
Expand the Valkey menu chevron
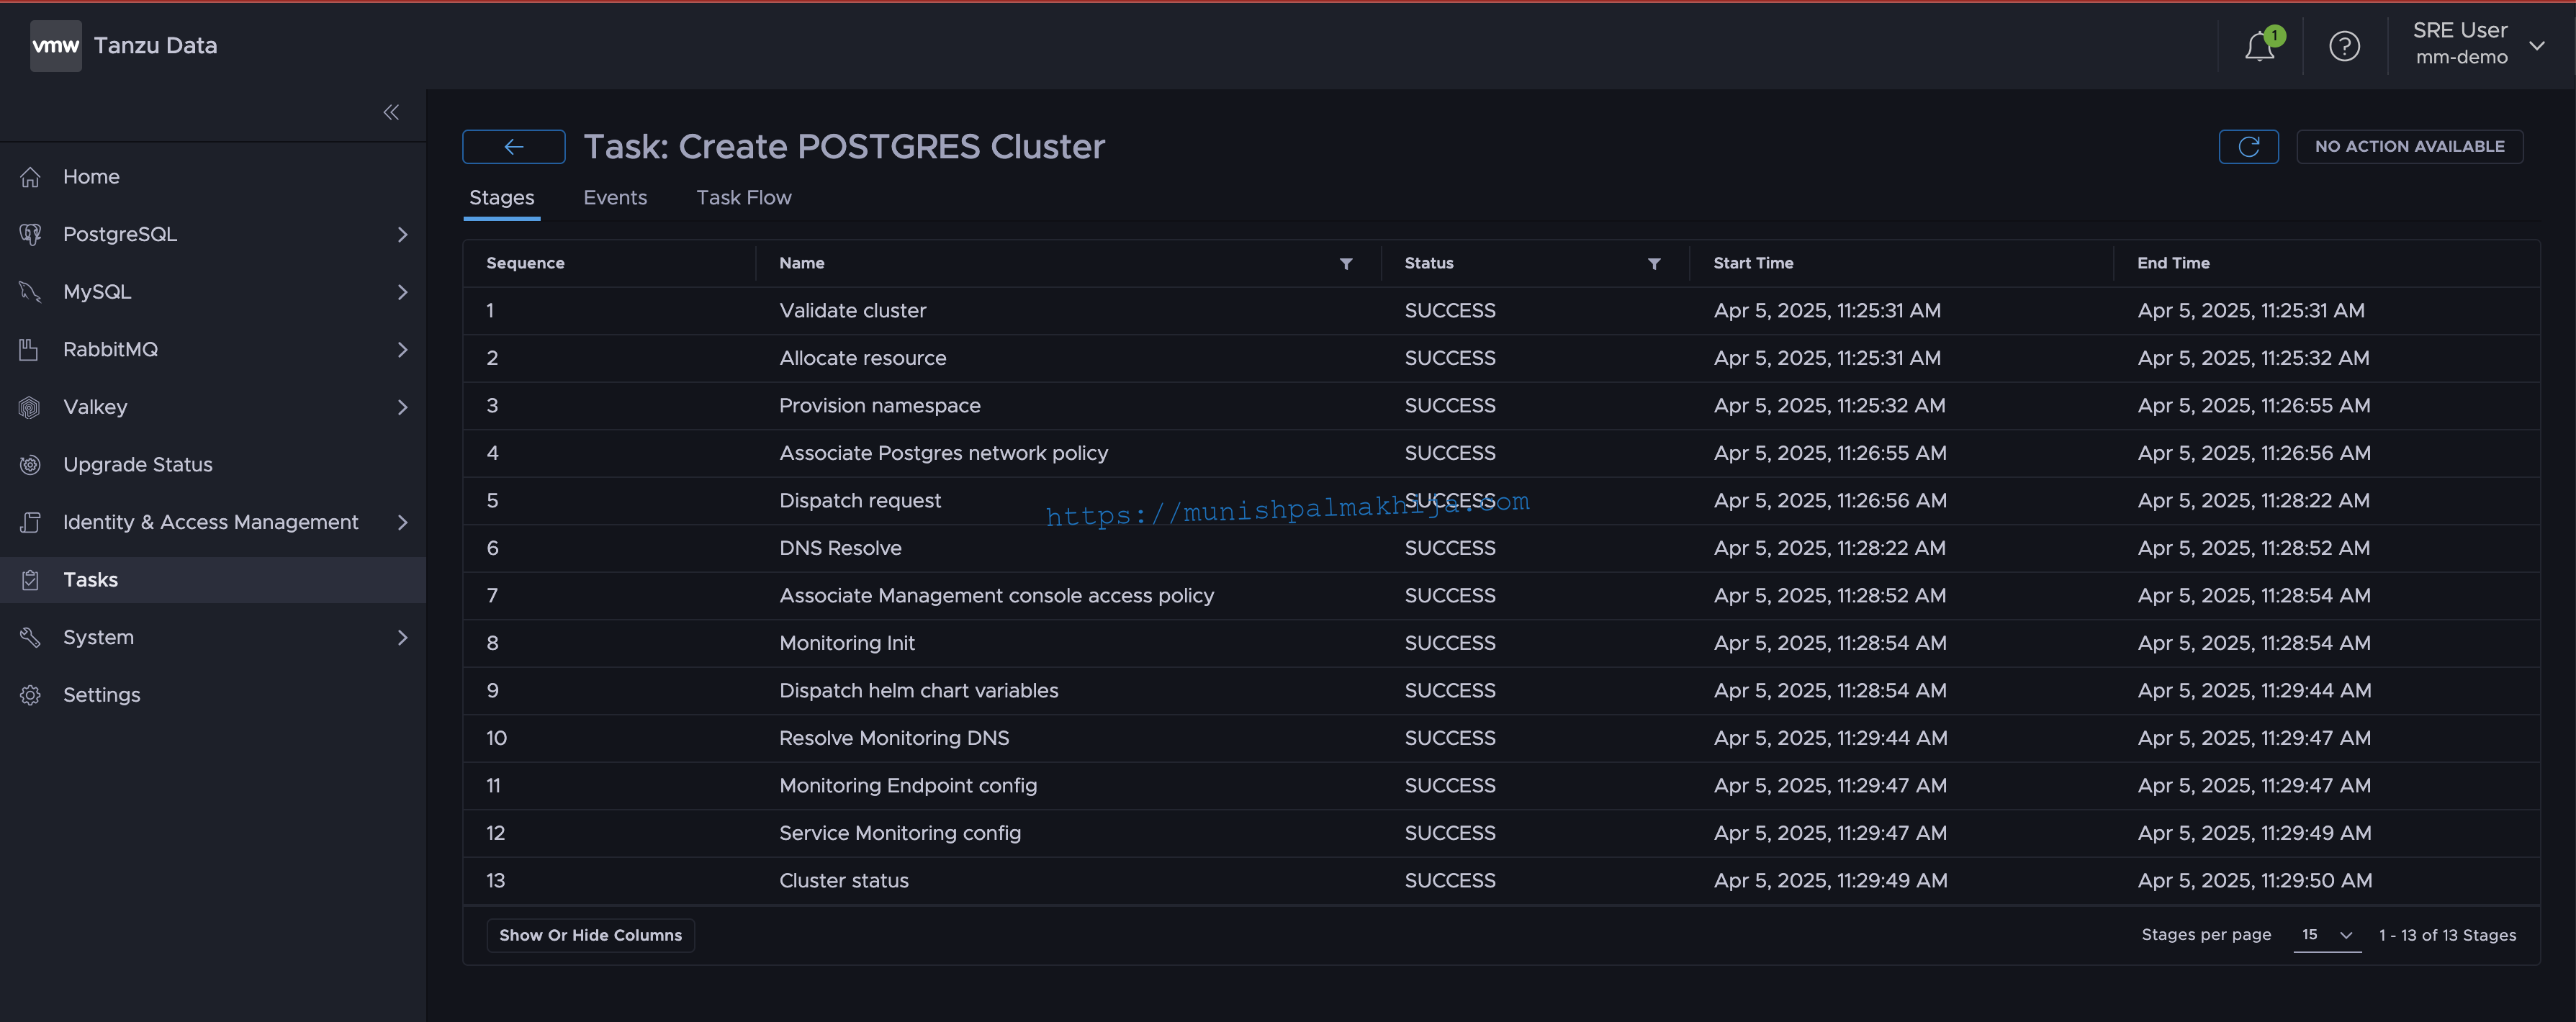coord(402,407)
